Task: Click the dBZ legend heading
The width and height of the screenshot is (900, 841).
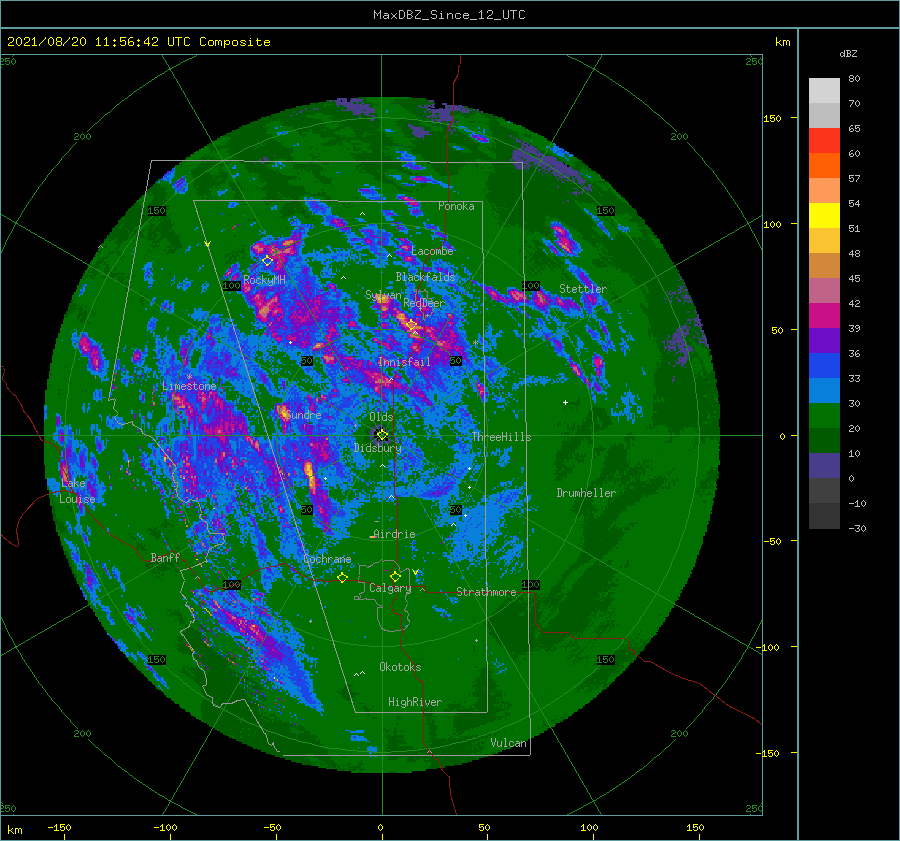Action: click(x=848, y=54)
